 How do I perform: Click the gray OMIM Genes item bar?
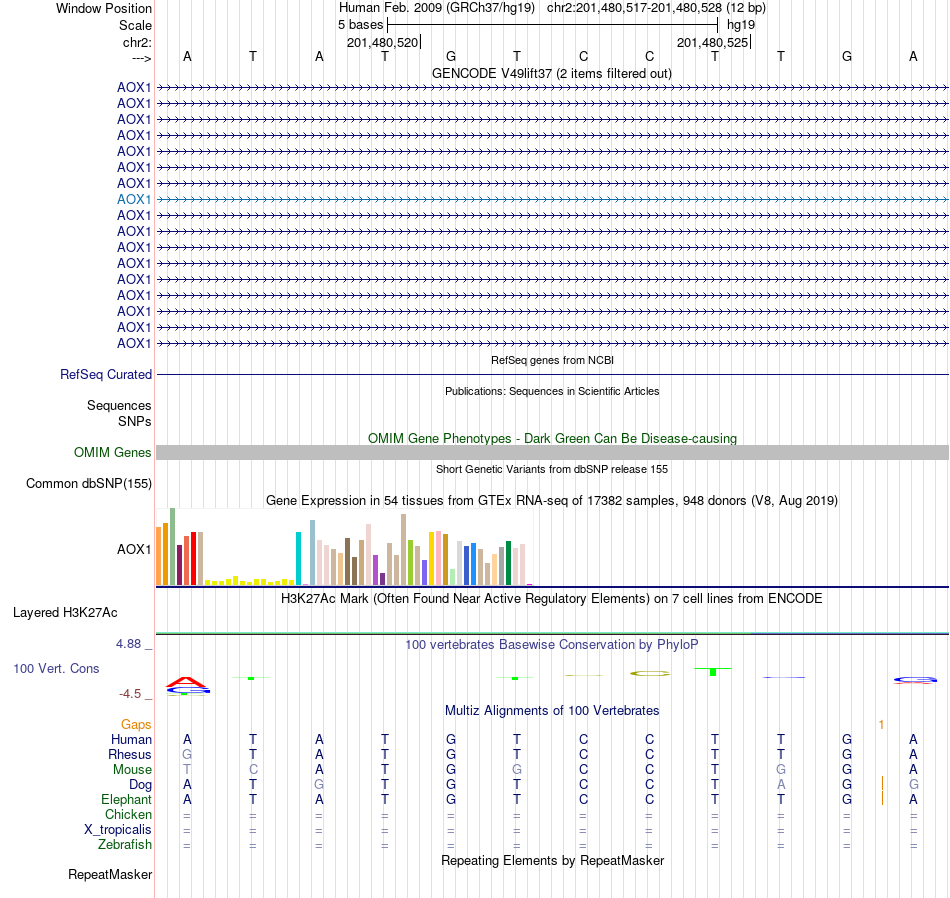(552, 453)
